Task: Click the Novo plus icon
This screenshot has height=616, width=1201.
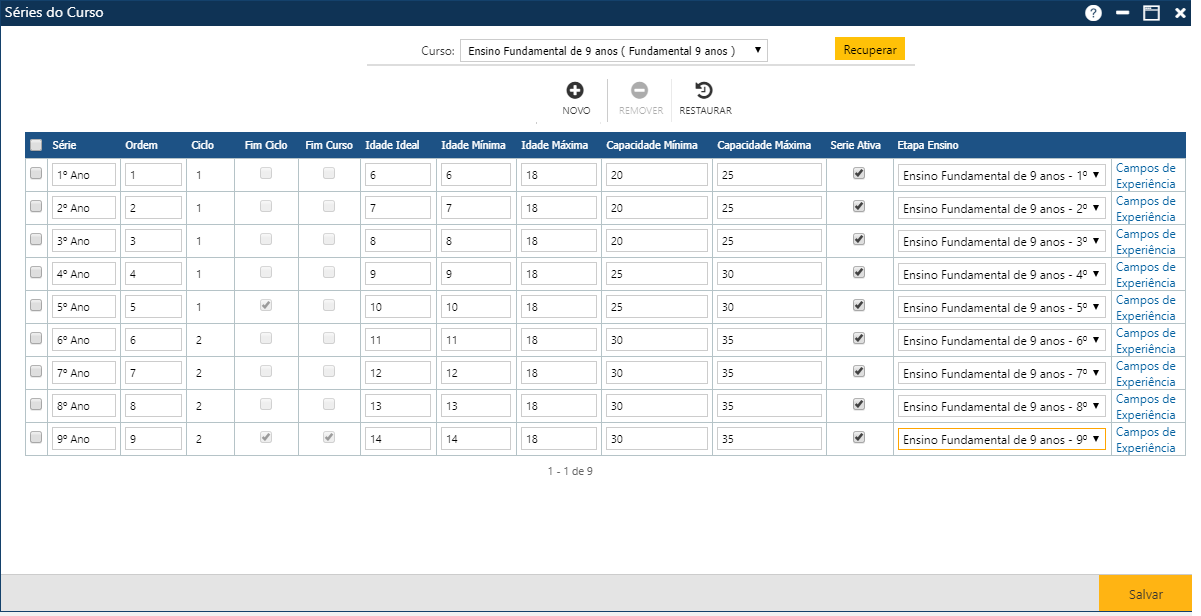Action: [x=575, y=91]
